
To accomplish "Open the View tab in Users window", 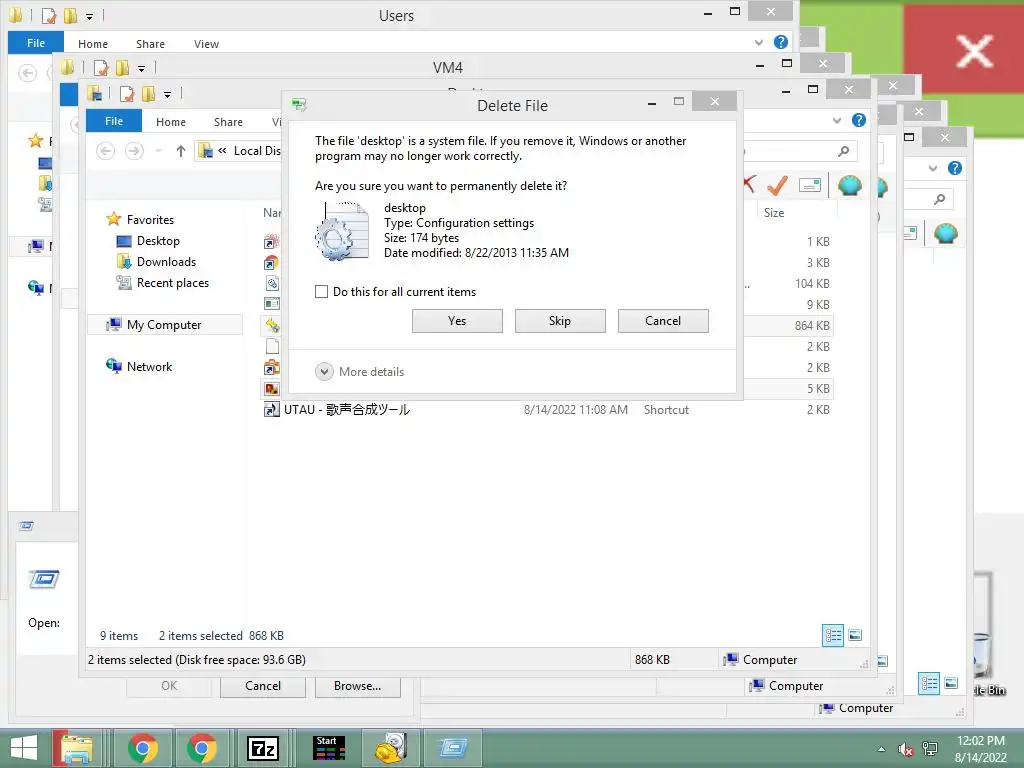I will tap(206, 44).
